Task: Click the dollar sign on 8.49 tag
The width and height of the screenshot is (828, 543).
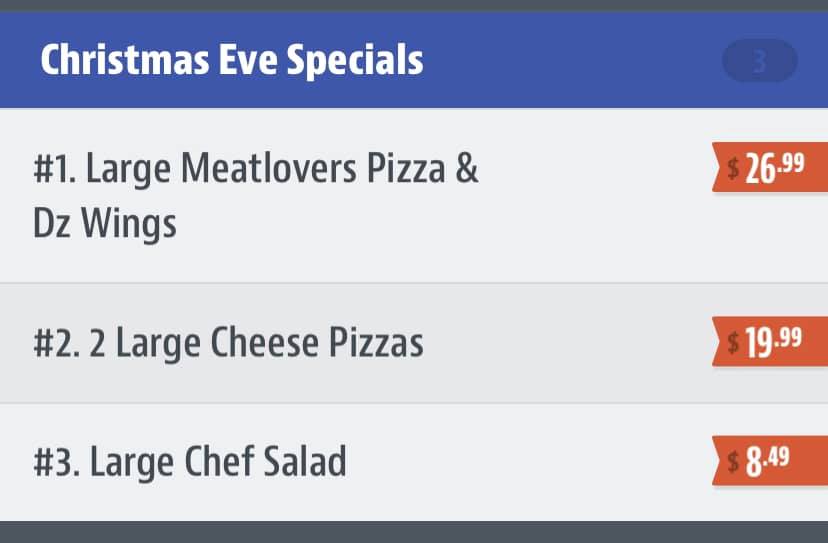Action: [733, 462]
